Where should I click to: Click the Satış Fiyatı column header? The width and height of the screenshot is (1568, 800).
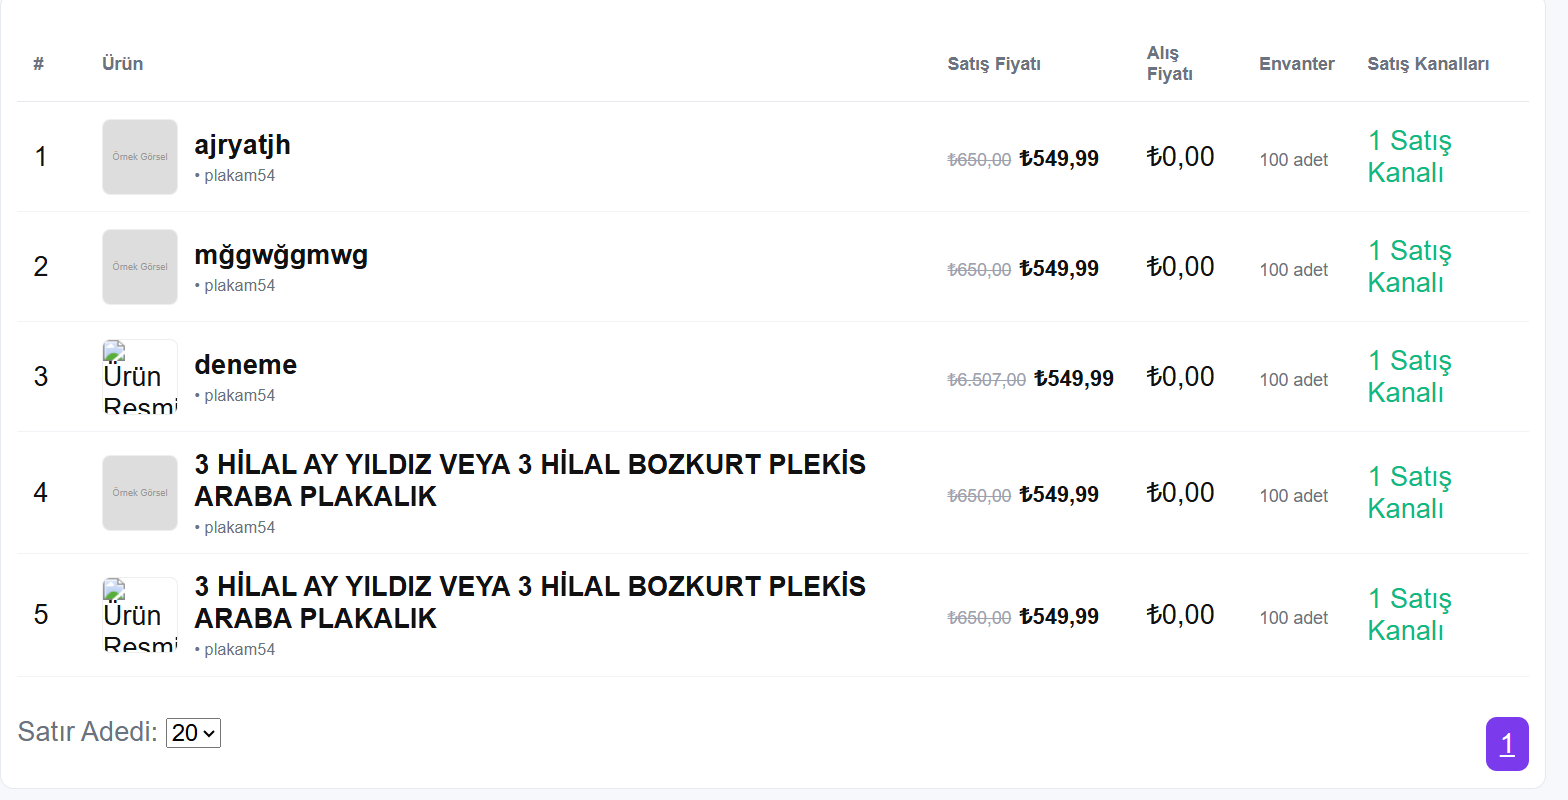click(x=994, y=64)
